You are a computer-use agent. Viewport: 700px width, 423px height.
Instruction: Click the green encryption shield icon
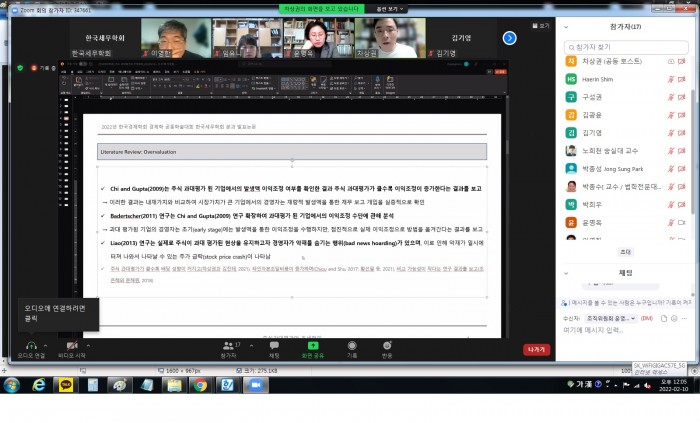coord(20,68)
